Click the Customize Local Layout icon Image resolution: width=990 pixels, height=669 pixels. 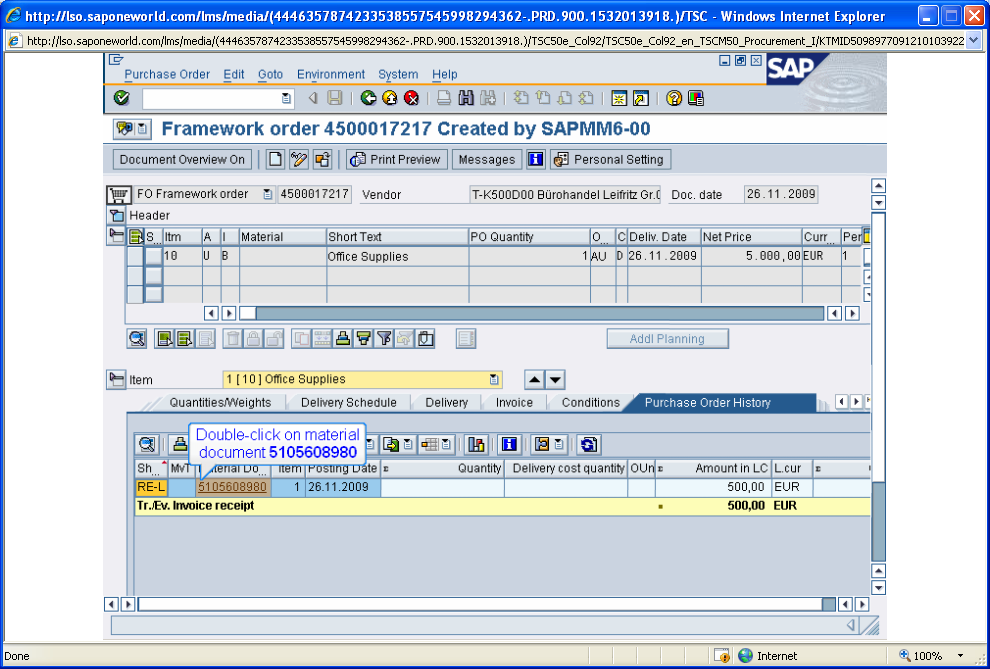[696, 98]
